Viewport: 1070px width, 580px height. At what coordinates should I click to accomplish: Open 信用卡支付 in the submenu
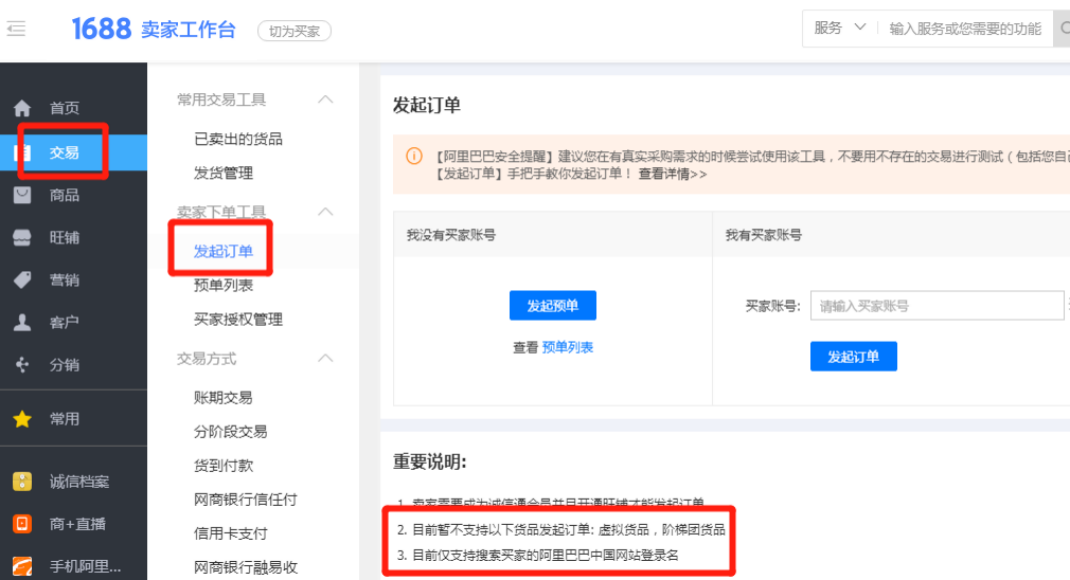[x=231, y=534]
